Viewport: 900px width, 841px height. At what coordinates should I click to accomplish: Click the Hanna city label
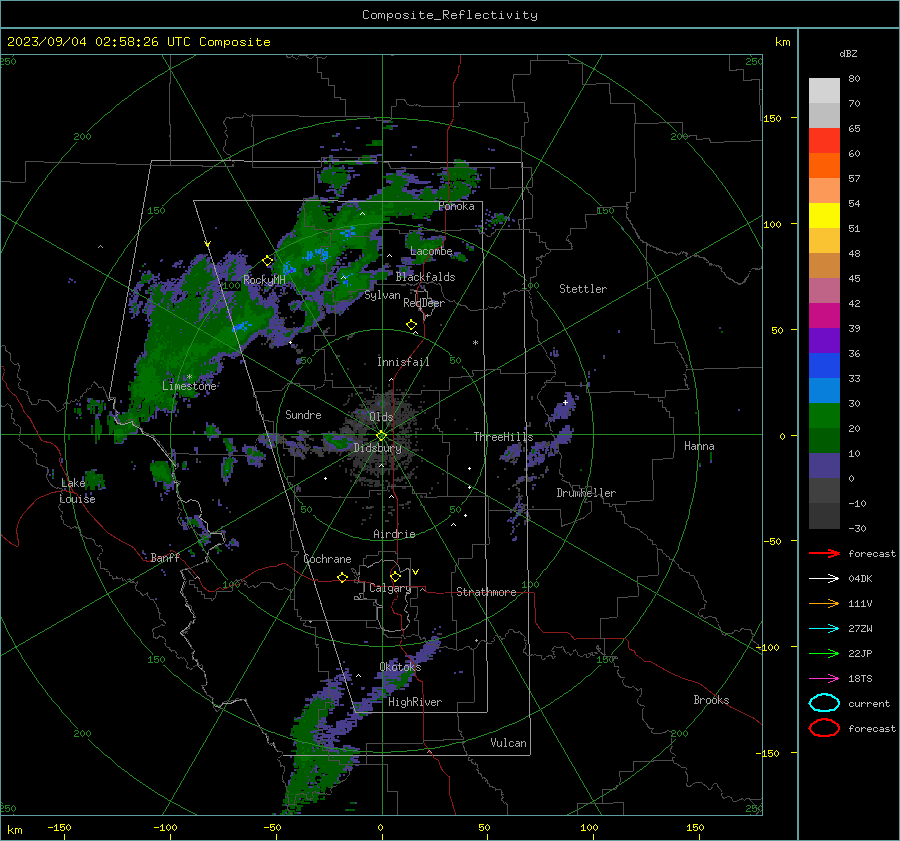pyautogui.click(x=699, y=446)
